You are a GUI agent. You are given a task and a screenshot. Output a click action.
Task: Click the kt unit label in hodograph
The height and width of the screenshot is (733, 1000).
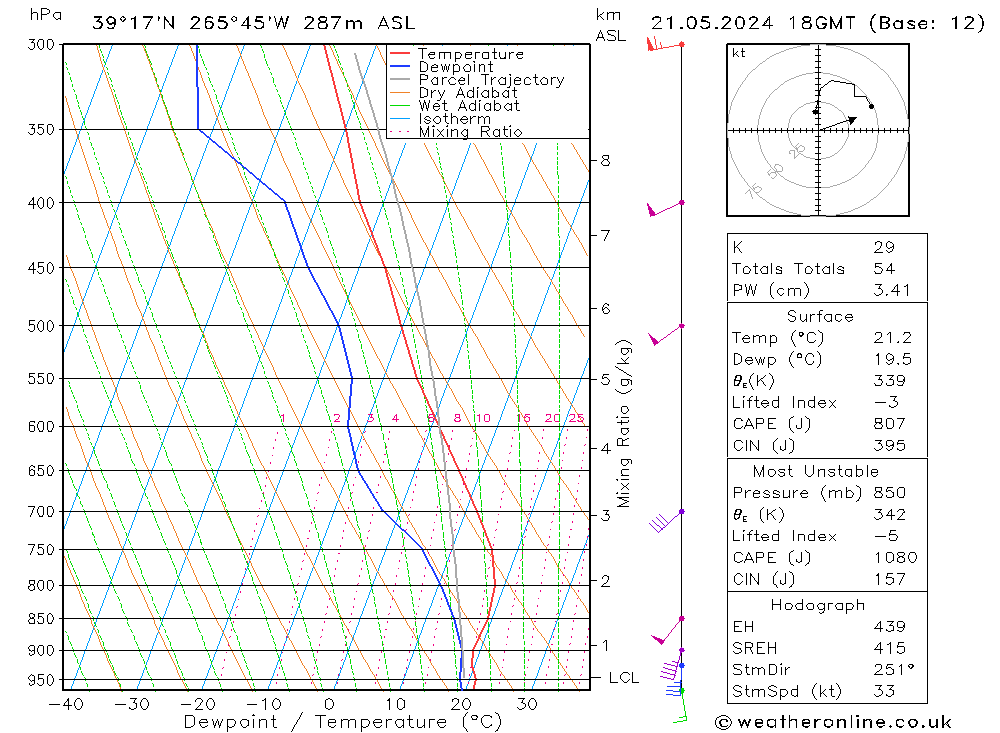(739, 54)
